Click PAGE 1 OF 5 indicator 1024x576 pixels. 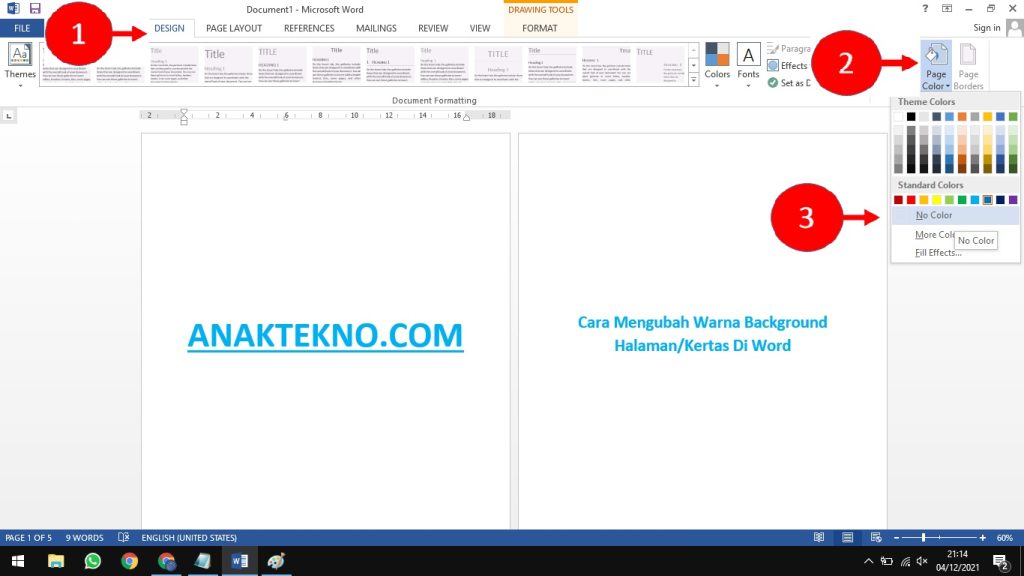pos(28,537)
